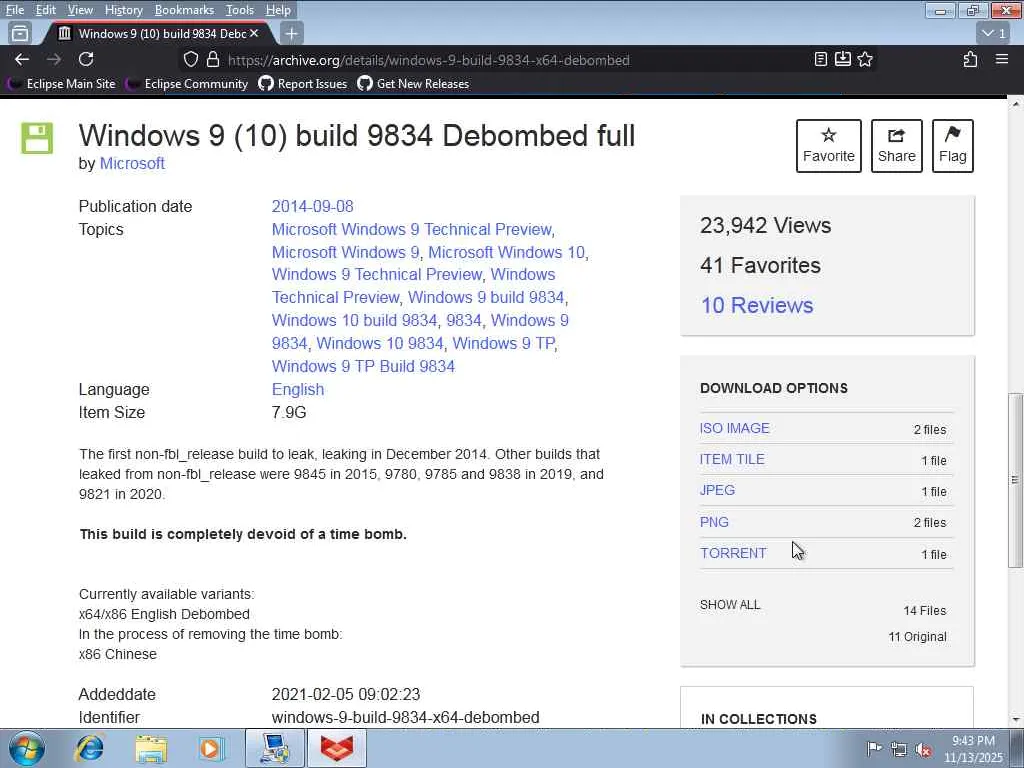Screen dimensions: 1024x768
Task: Open the View menu
Action: coord(80,10)
